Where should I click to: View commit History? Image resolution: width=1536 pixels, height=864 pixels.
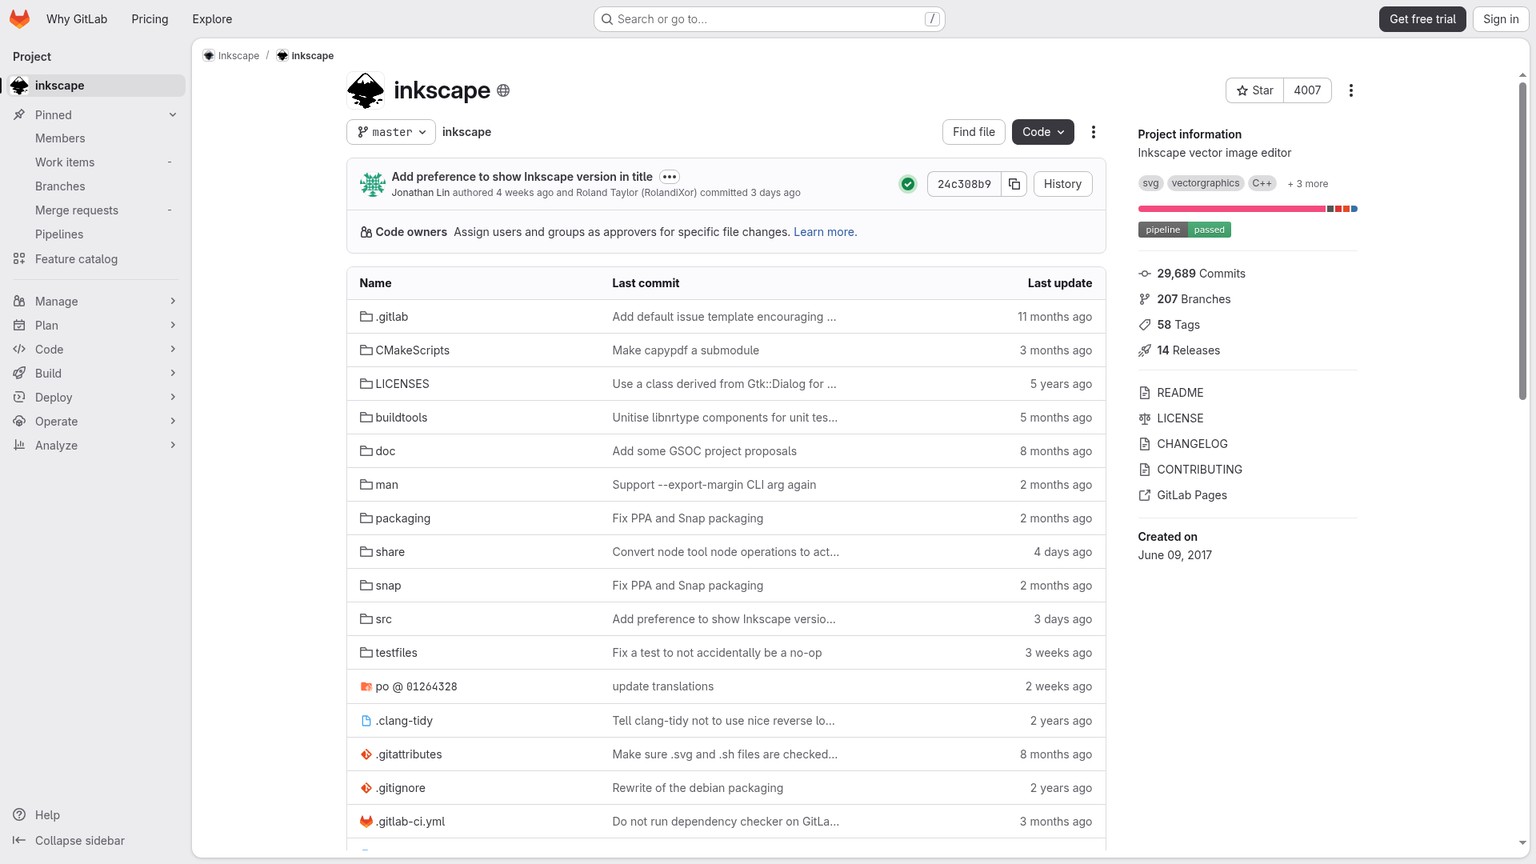[1062, 184]
